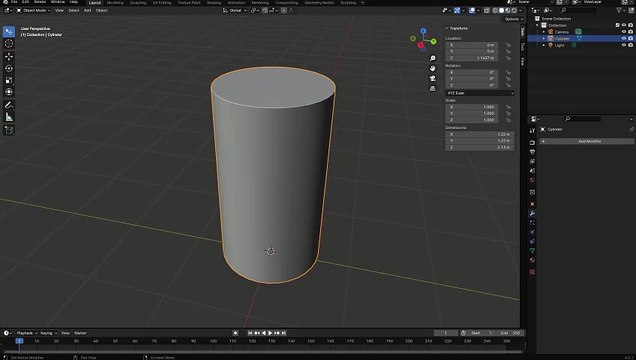Image resolution: width=636 pixels, height=360 pixels.
Task: Open Object Data green triangle tab
Action: (532, 251)
